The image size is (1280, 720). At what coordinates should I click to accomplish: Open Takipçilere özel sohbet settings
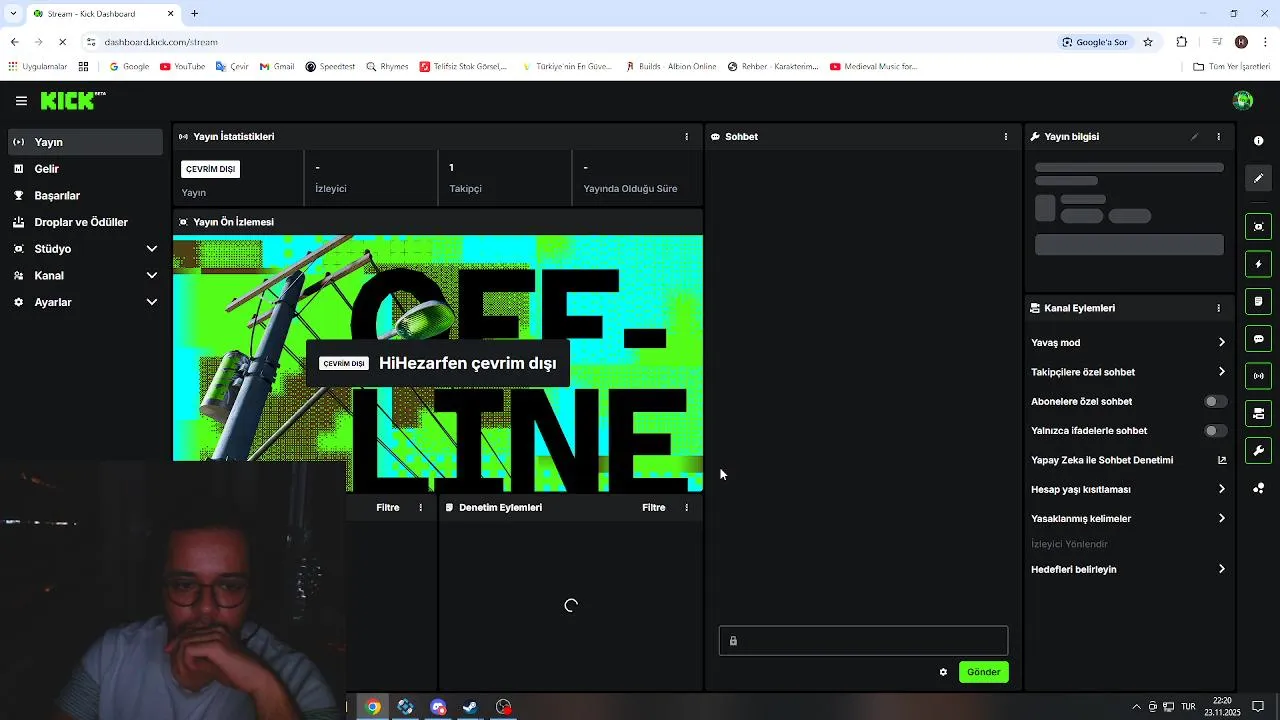click(x=1128, y=372)
